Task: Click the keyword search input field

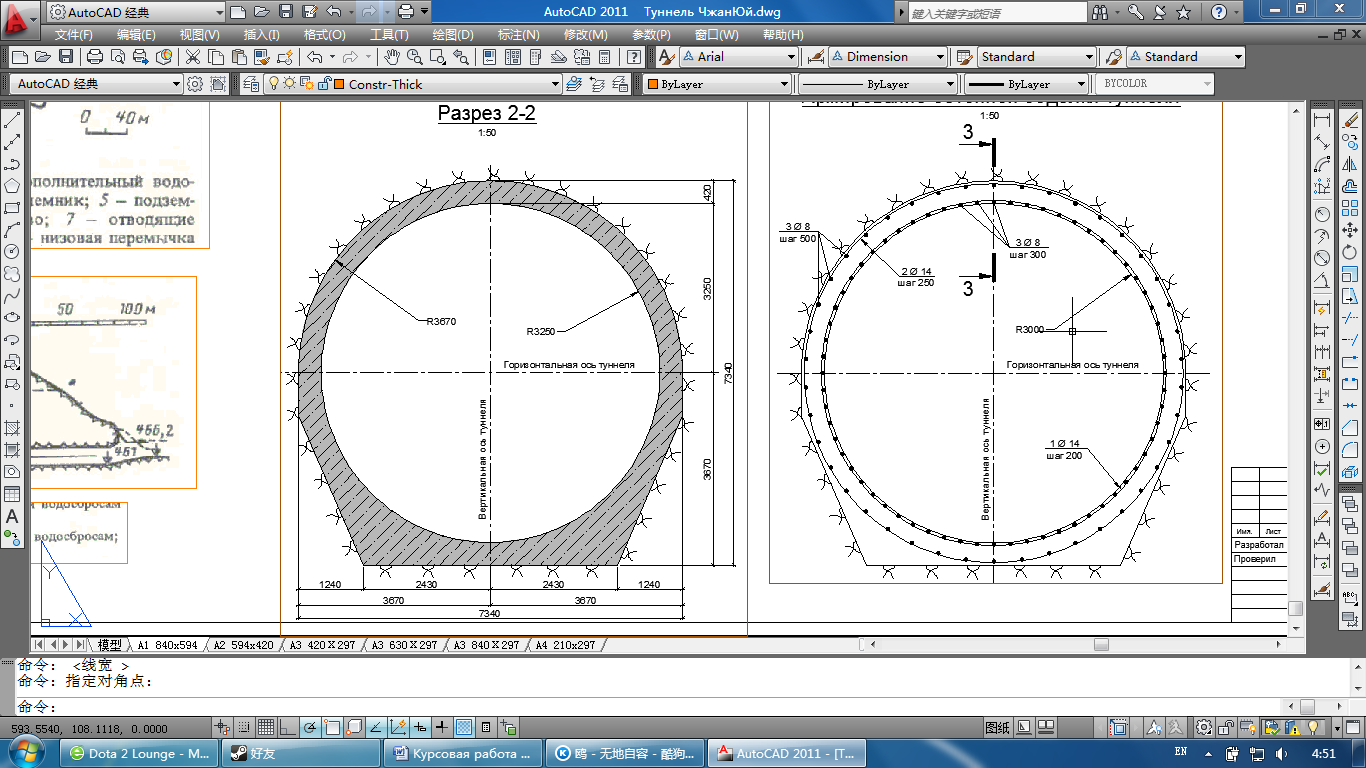Action: tap(997, 13)
